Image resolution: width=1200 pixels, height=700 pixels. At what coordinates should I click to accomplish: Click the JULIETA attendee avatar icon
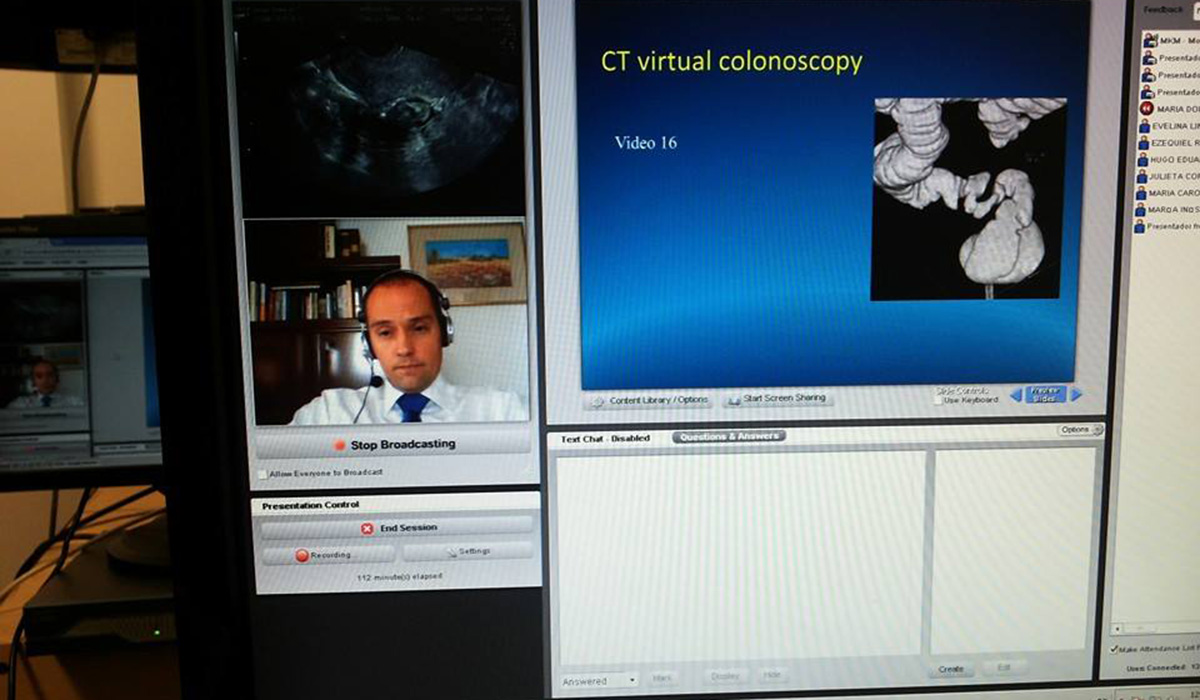click(1141, 177)
